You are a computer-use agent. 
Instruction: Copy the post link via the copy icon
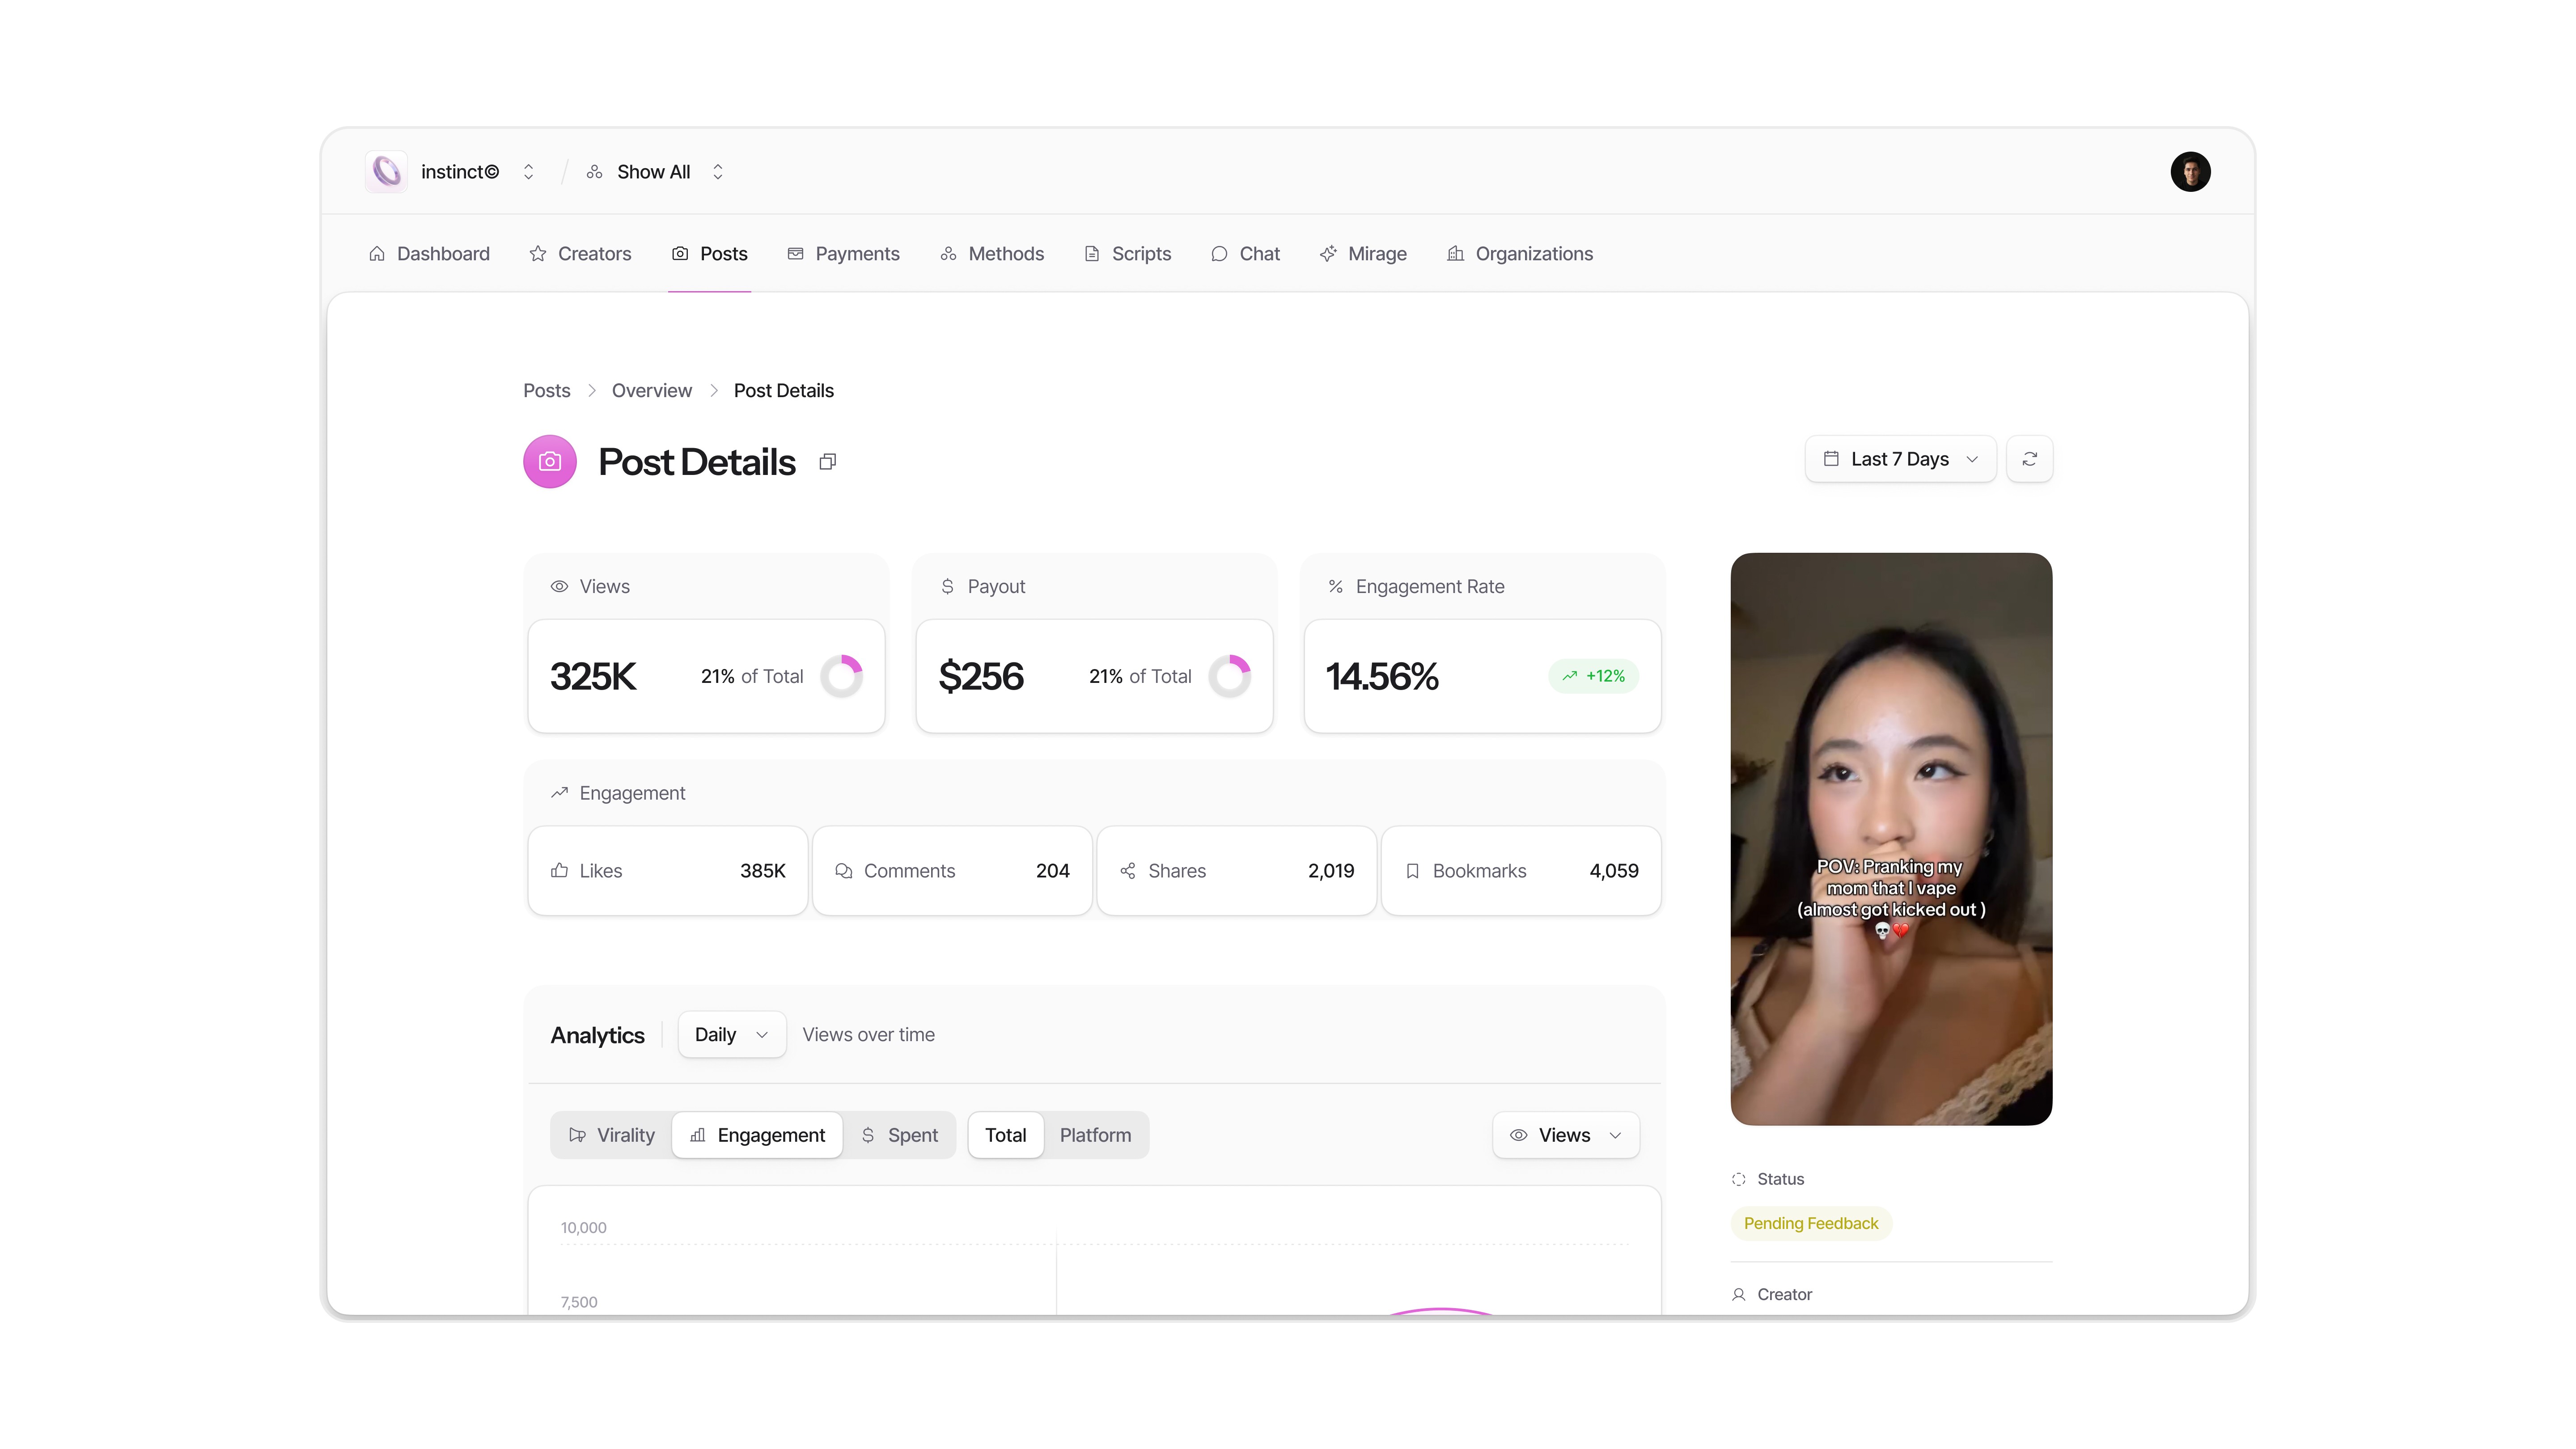(x=827, y=461)
